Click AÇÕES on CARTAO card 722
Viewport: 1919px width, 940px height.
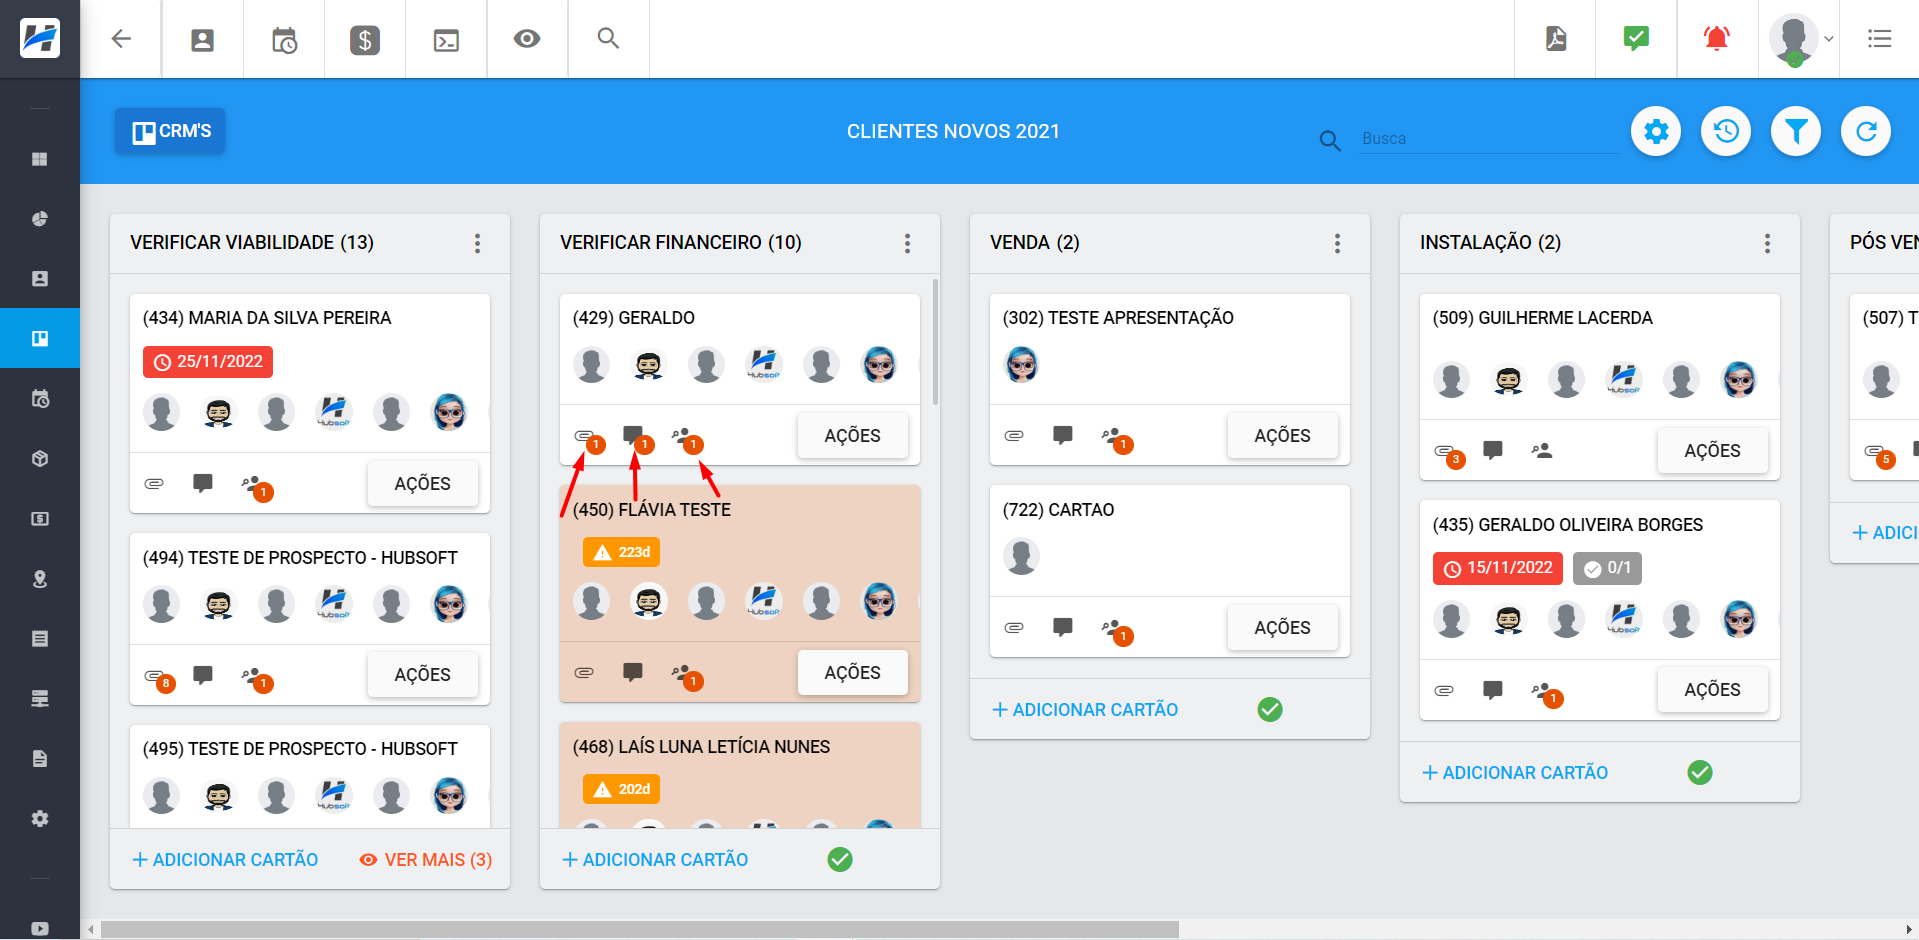coord(1282,628)
